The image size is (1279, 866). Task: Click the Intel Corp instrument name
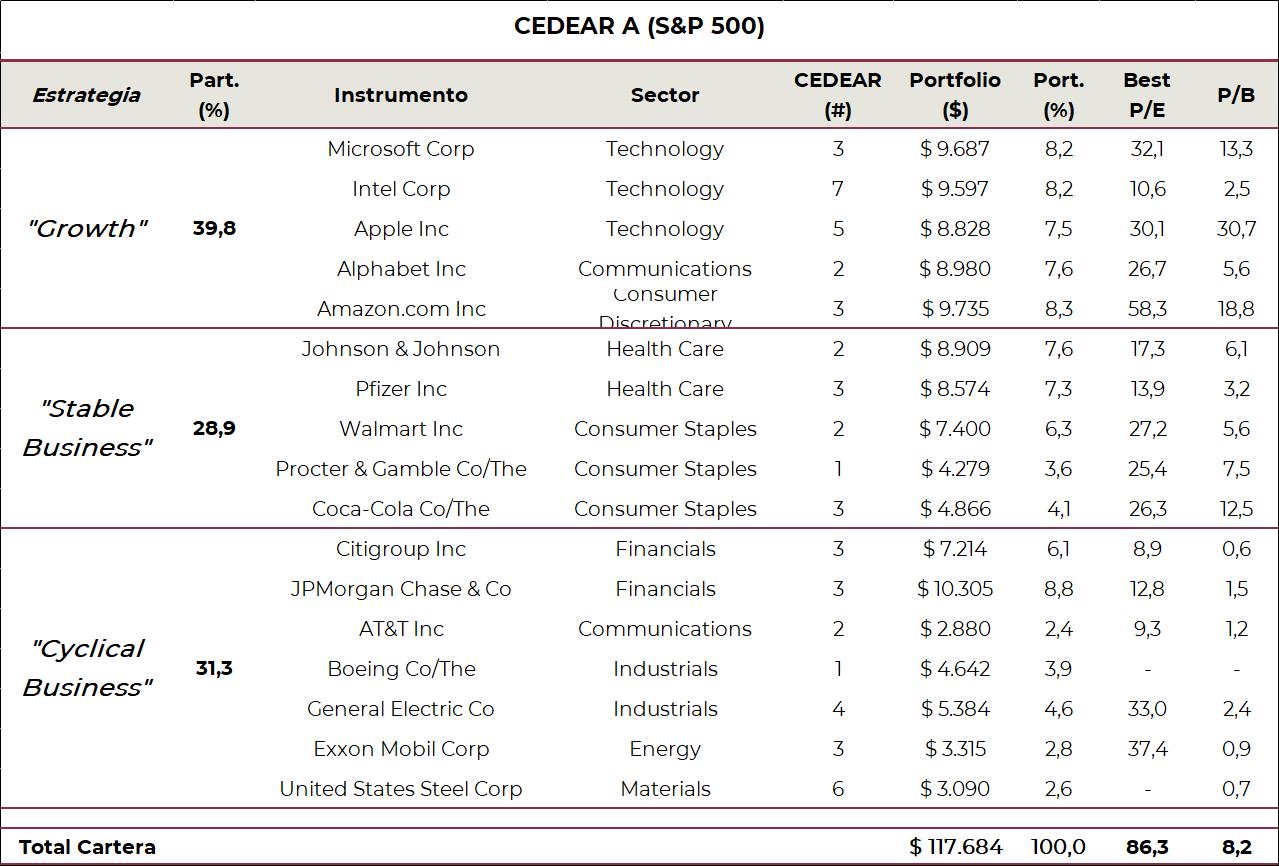point(401,189)
